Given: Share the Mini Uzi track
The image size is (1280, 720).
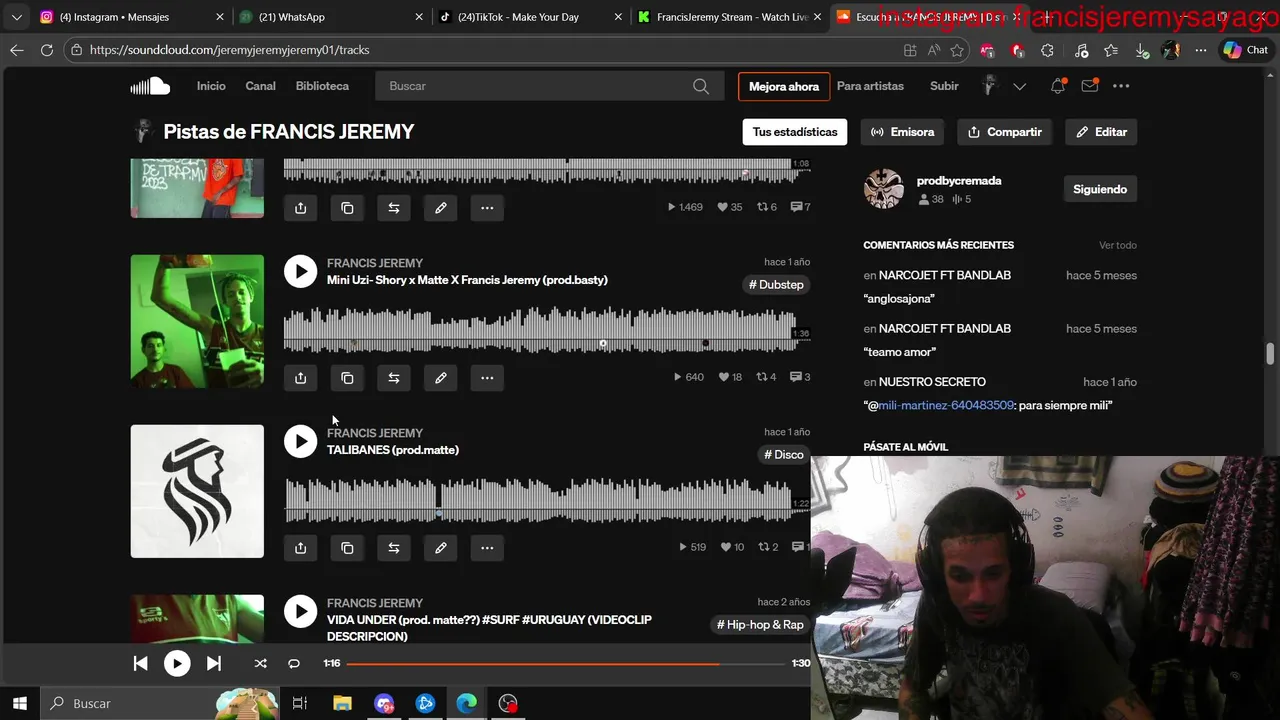Looking at the screenshot, I should [x=301, y=378].
